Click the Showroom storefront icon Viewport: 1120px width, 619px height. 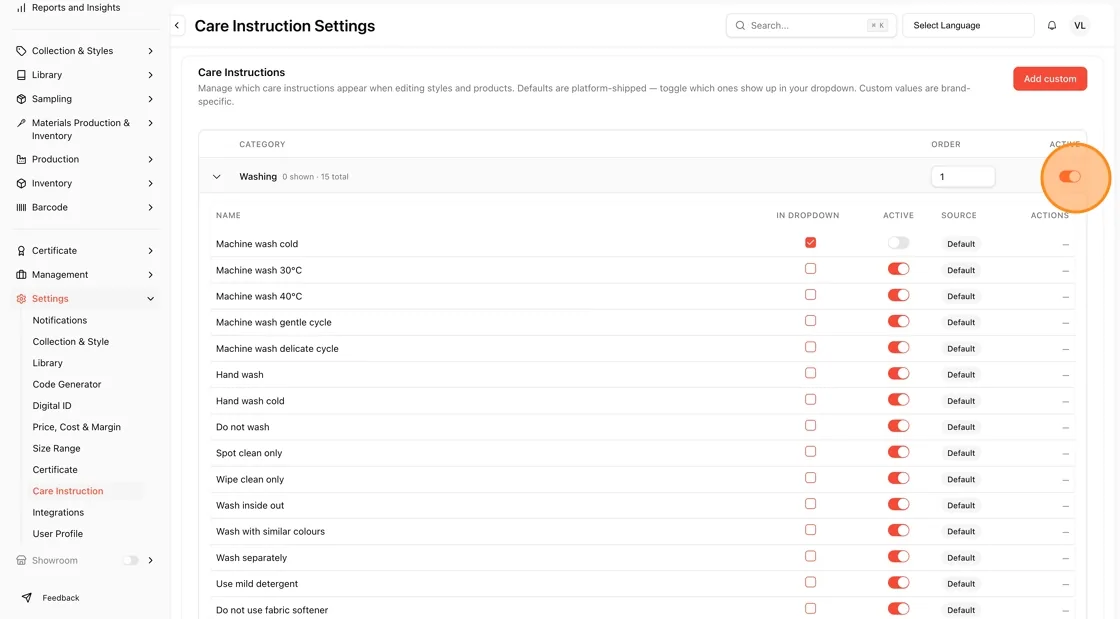pos(21,560)
